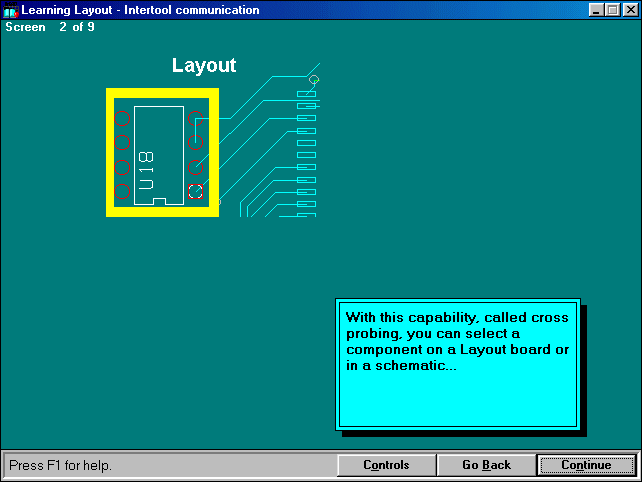
Task: Click the topmost rectangular connector pad
Action: (x=307, y=93)
